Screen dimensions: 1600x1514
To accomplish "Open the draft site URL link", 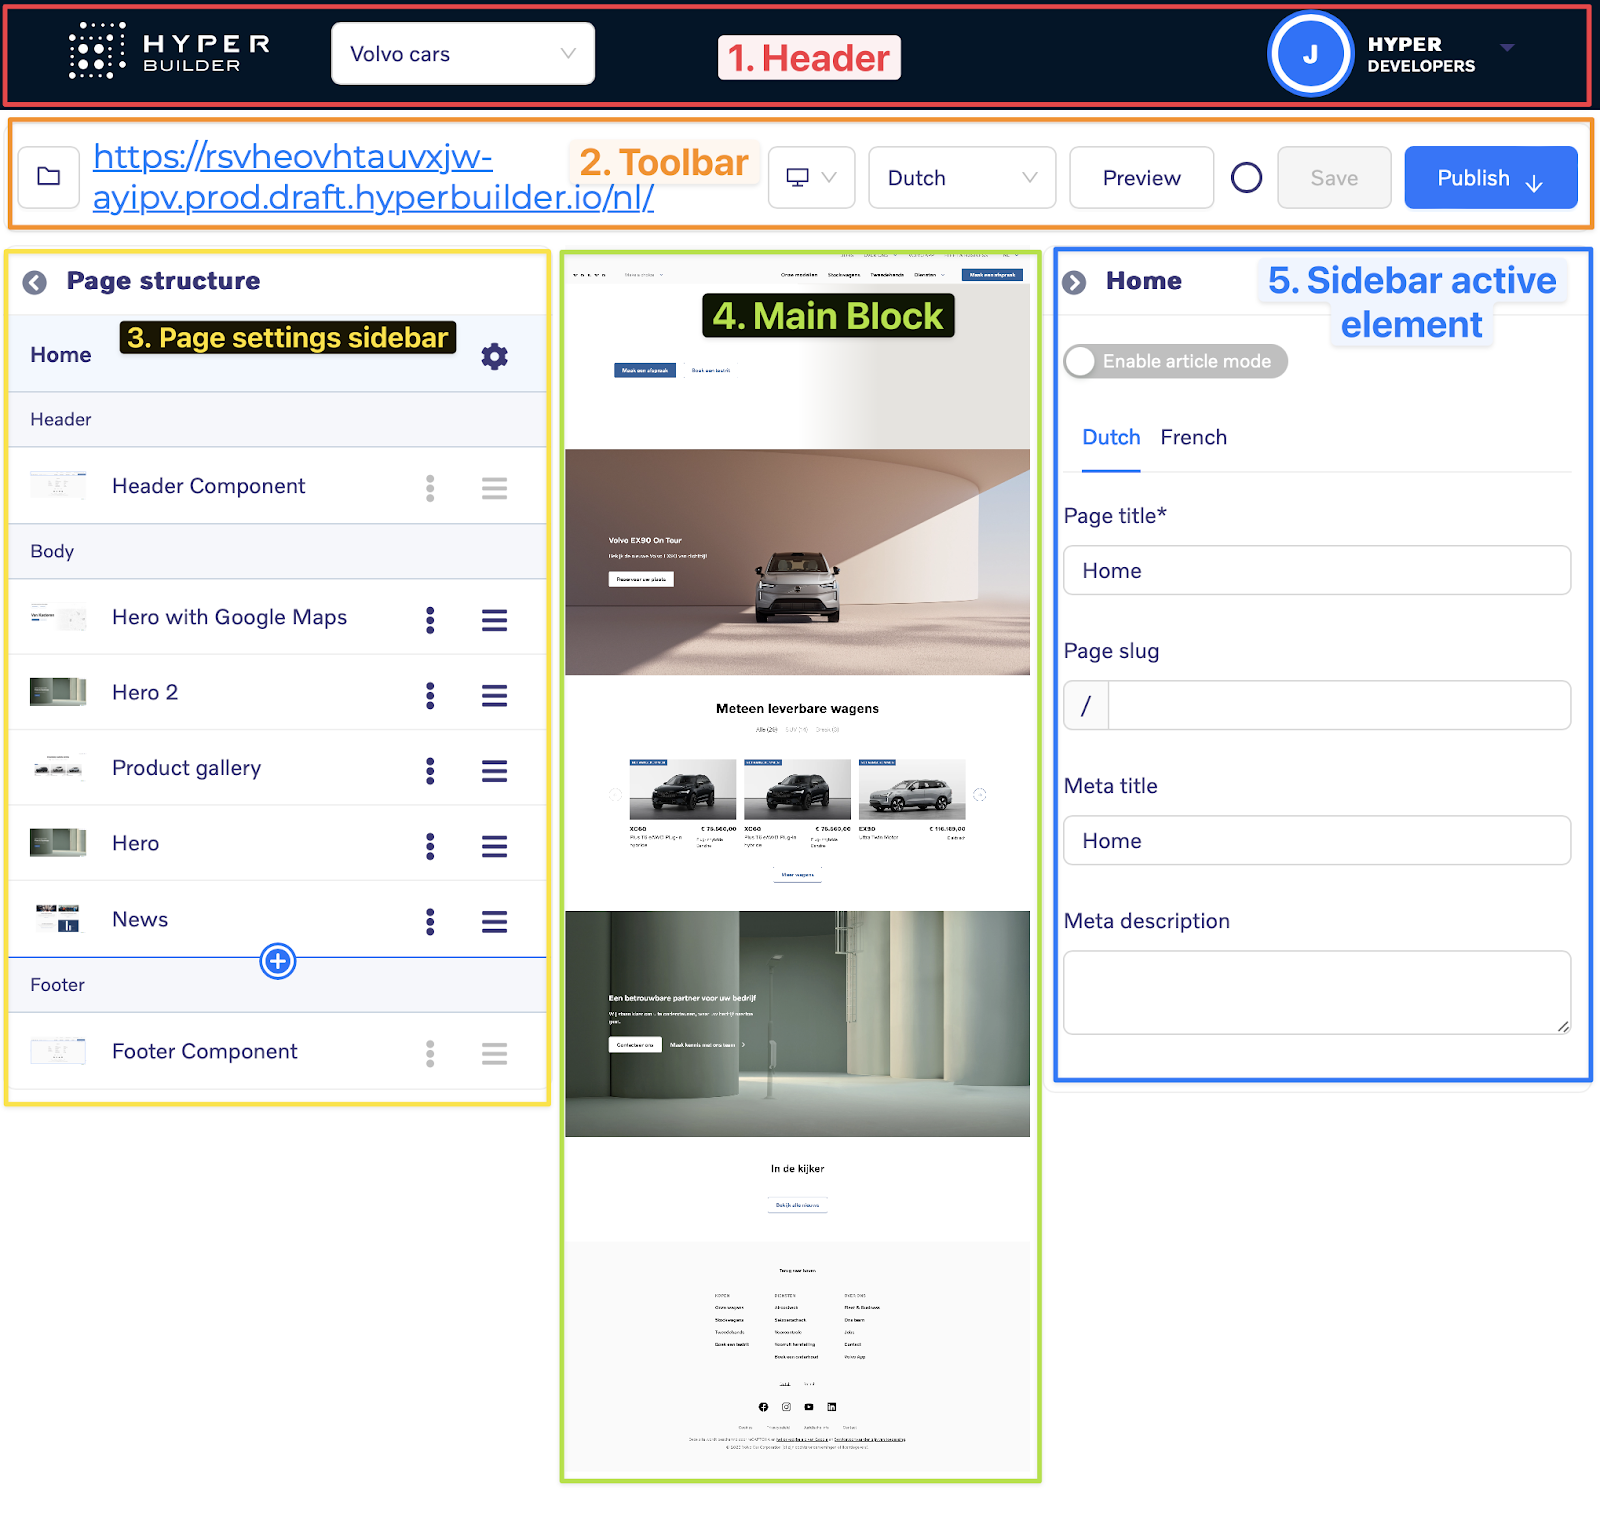I will pyautogui.click(x=373, y=177).
